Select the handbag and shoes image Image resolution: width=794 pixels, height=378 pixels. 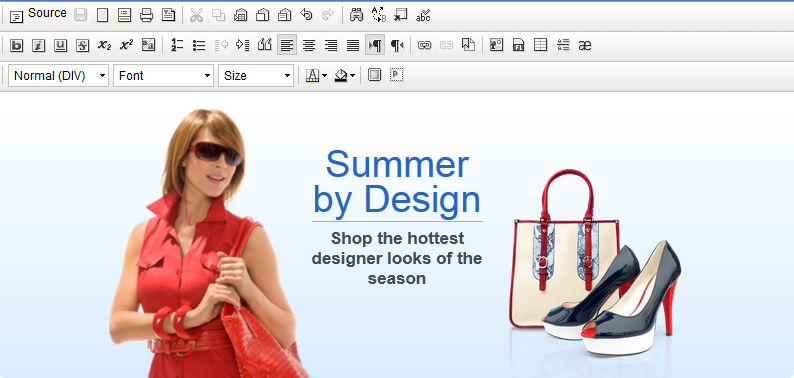pos(595,262)
